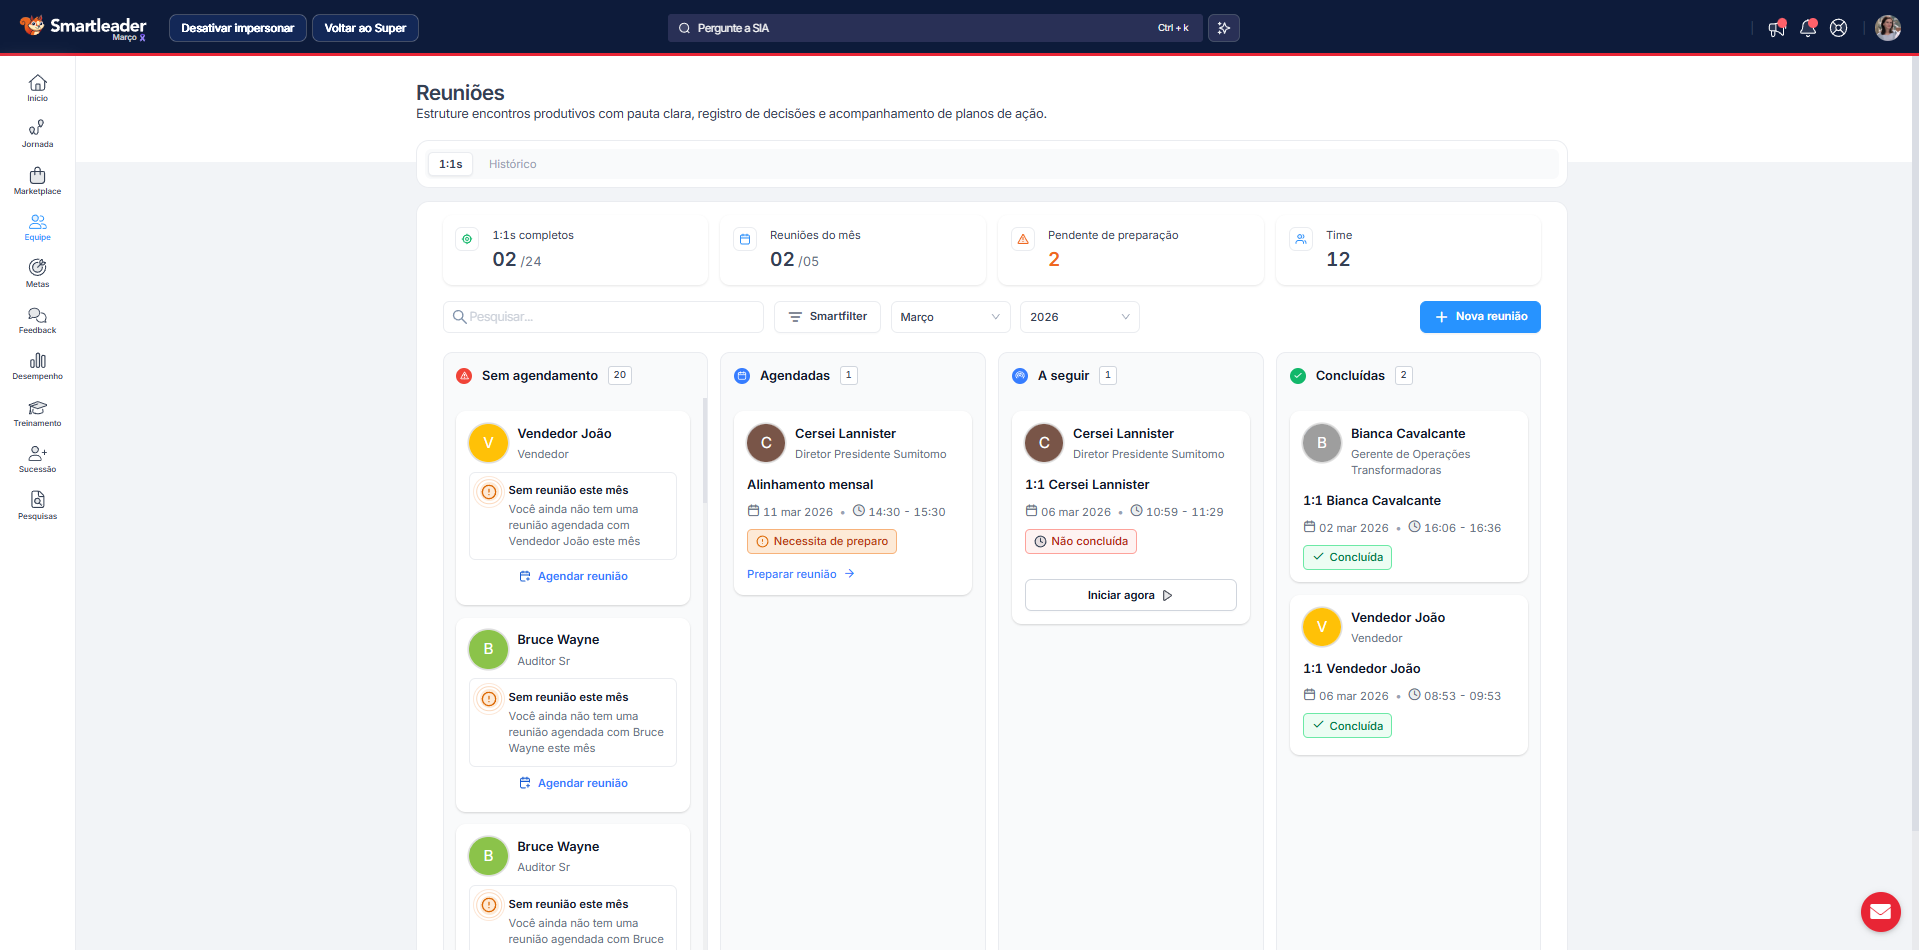
Task: Open the Metas target icon
Action: click(x=37, y=273)
